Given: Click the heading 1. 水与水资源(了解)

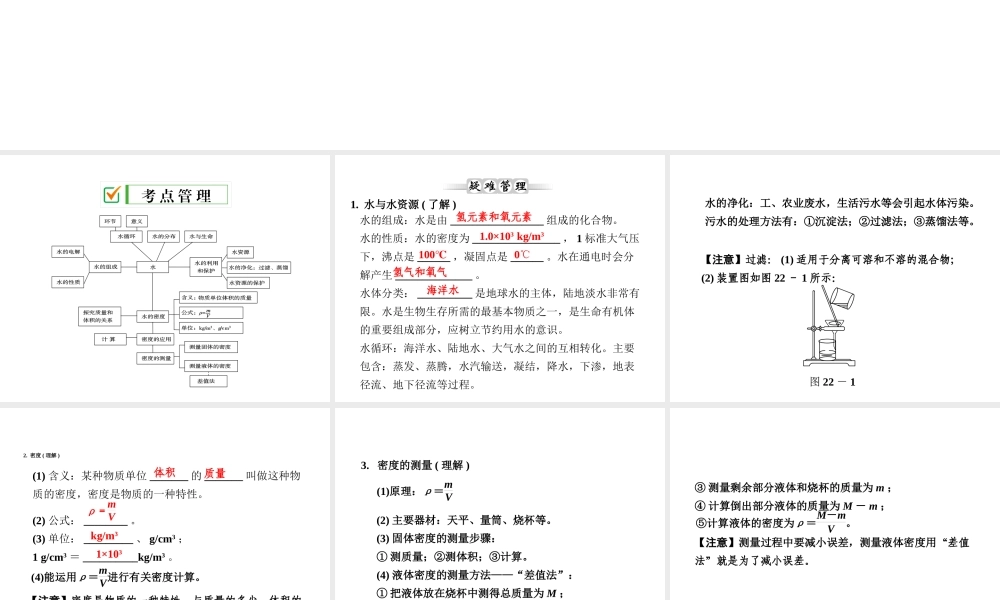Looking at the screenshot, I should click(x=404, y=205).
